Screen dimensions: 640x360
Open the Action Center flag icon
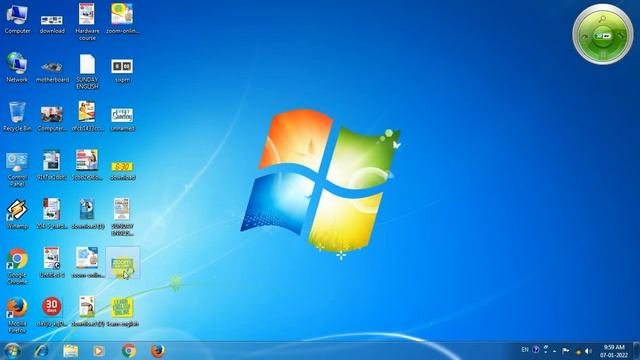[565, 351]
